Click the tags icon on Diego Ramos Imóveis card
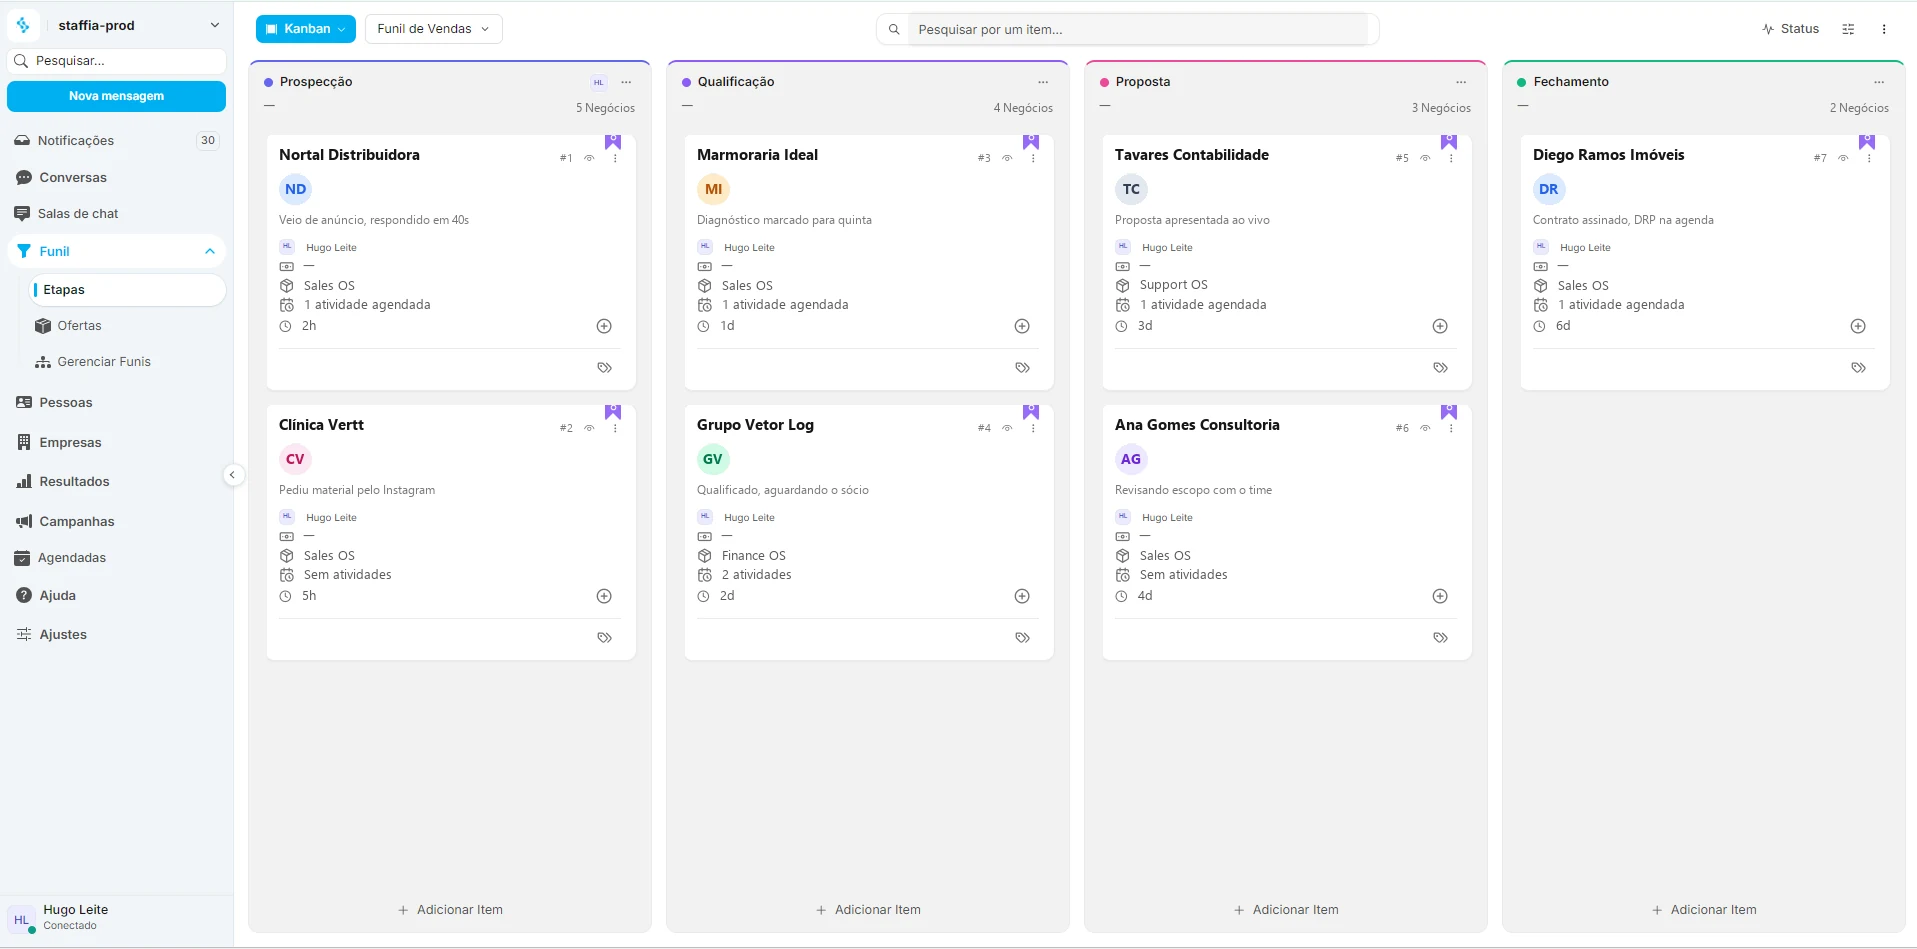Image resolution: width=1917 pixels, height=949 pixels. [1858, 368]
